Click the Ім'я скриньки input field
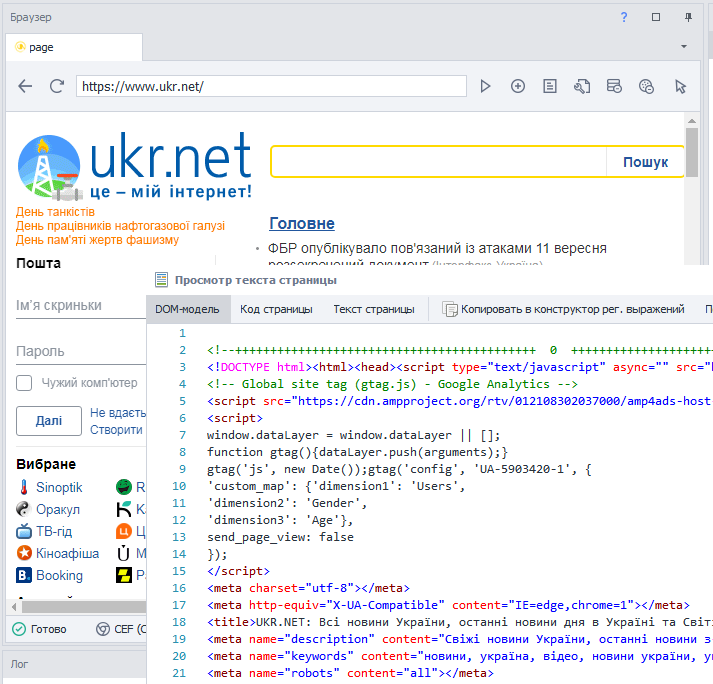This screenshot has width=713, height=684. (81, 306)
